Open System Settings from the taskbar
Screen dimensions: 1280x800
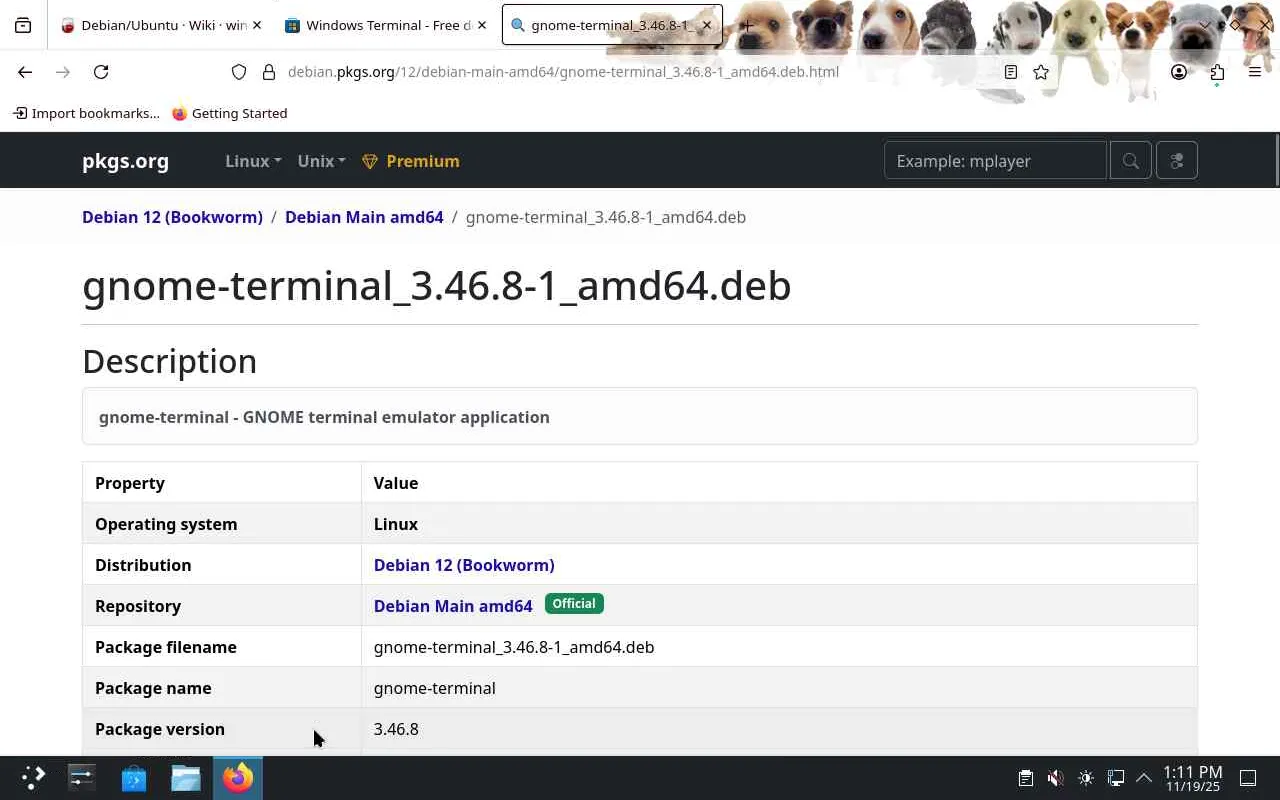coord(82,778)
